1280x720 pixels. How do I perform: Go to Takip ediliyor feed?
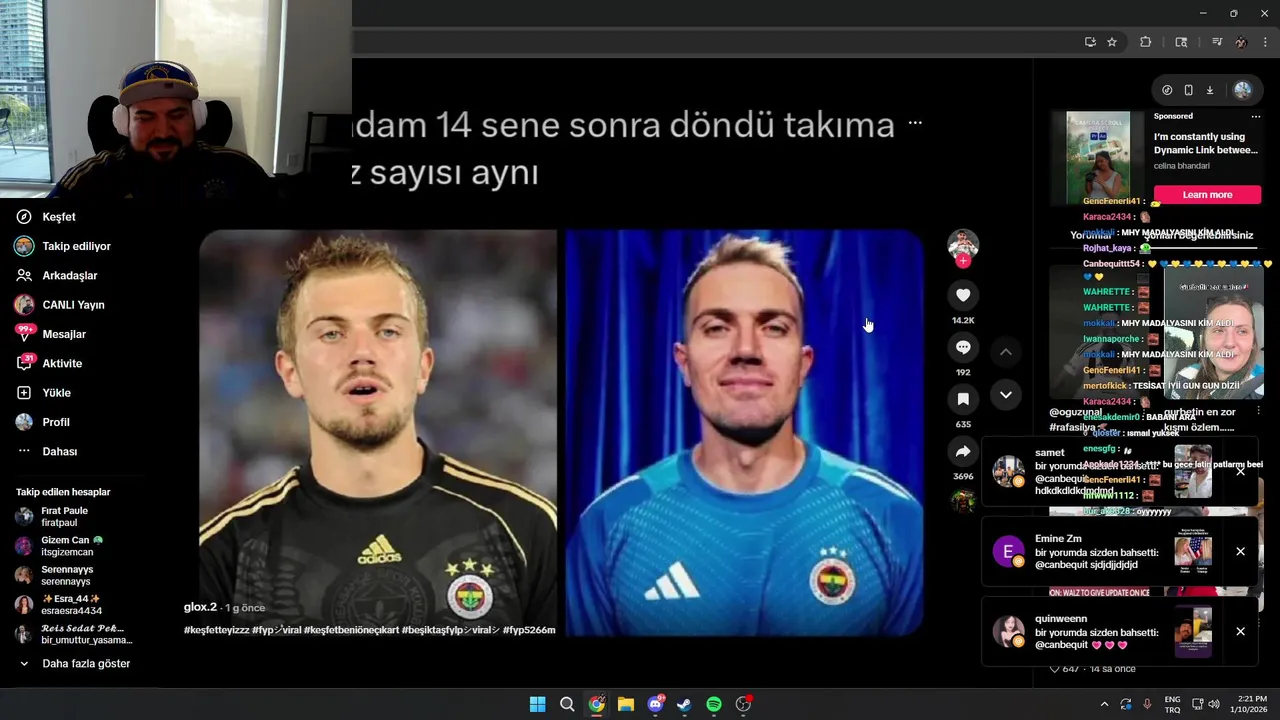63,246
